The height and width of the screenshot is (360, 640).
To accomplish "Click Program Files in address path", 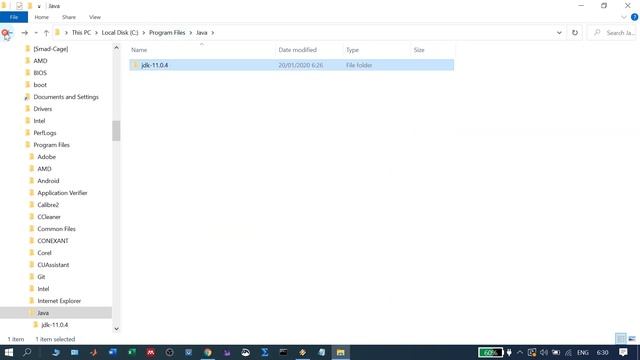I will [x=167, y=33].
